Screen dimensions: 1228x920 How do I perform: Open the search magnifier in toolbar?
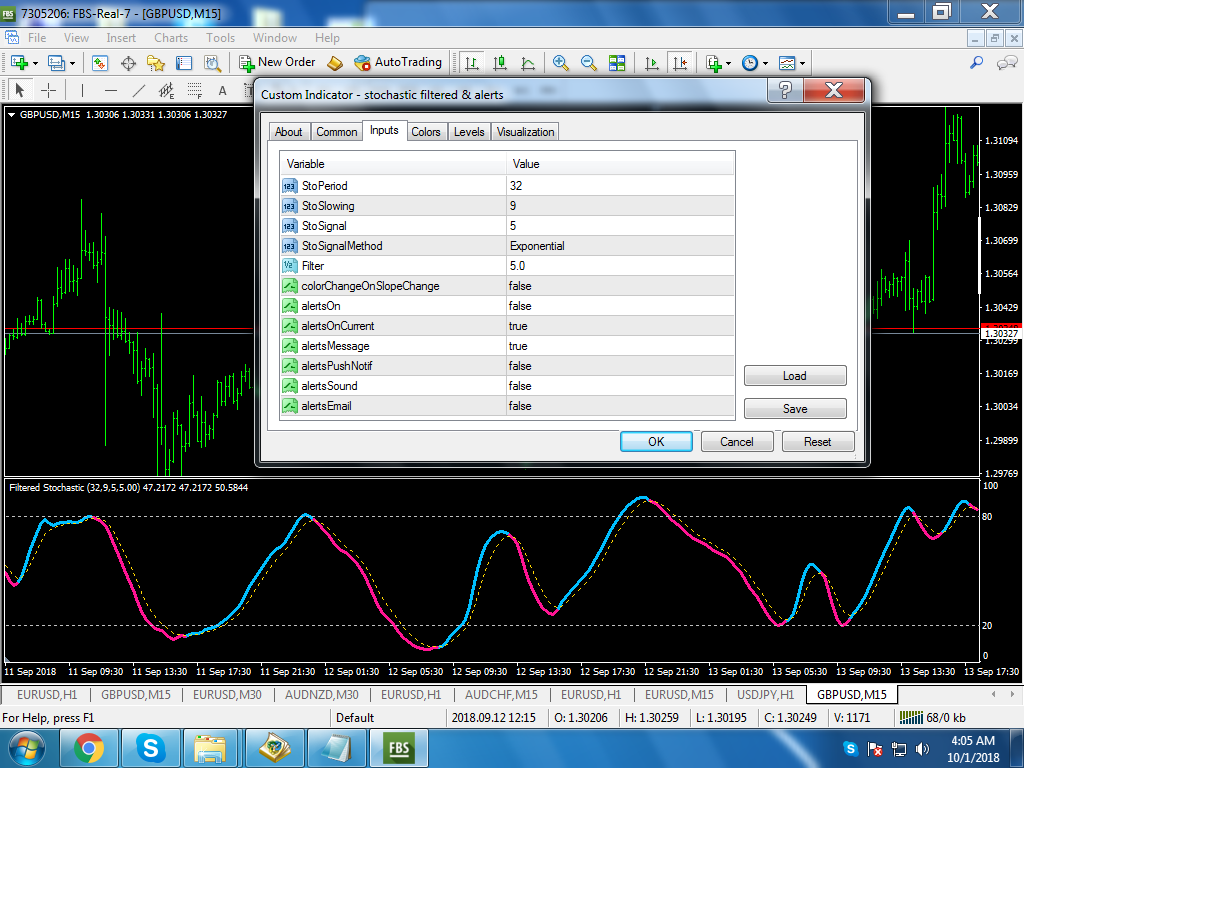click(x=977, y=63)
